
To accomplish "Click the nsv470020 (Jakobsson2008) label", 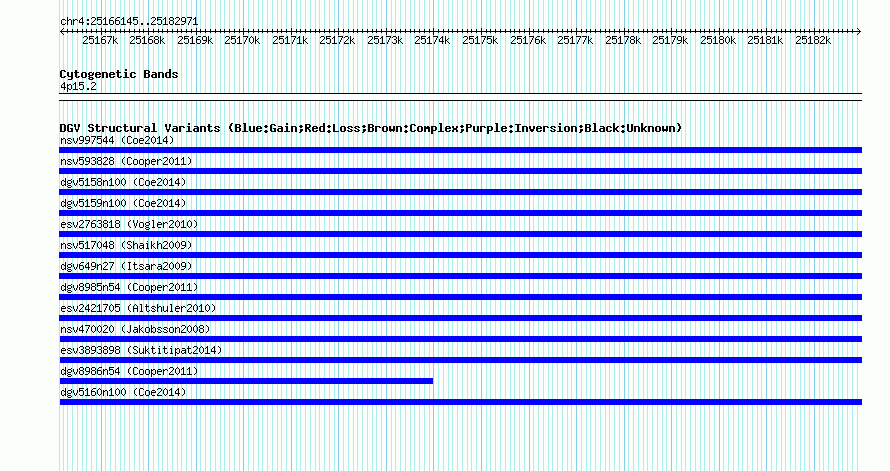I will click(135, 329).
